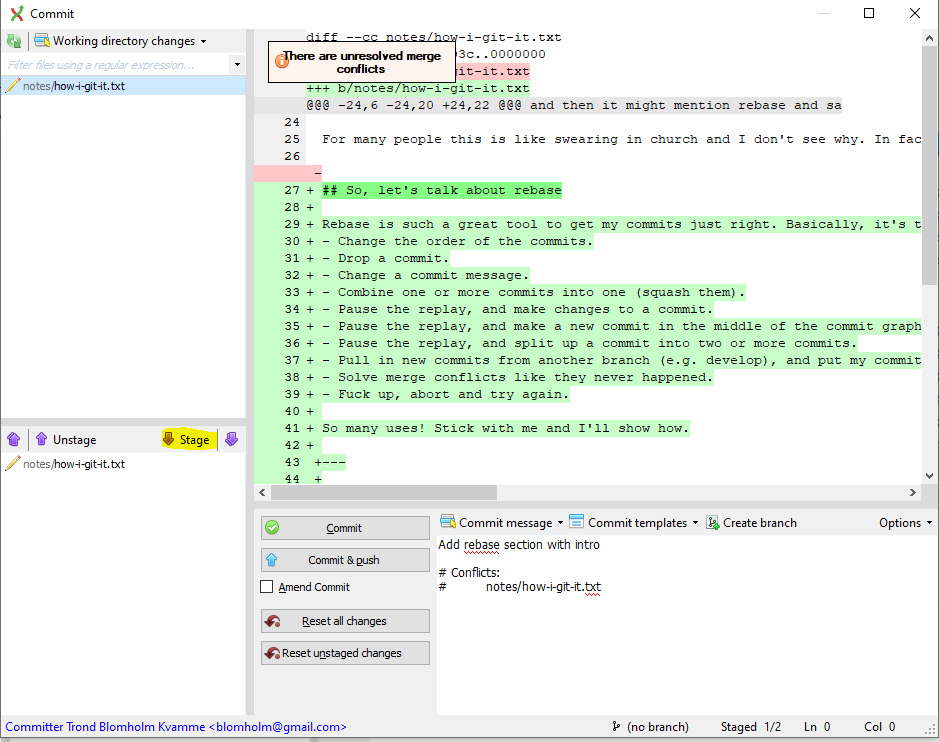This screenshot has height=742, width=939.
Task: Click the stage all files arrow icon
Action: (231, 439)
